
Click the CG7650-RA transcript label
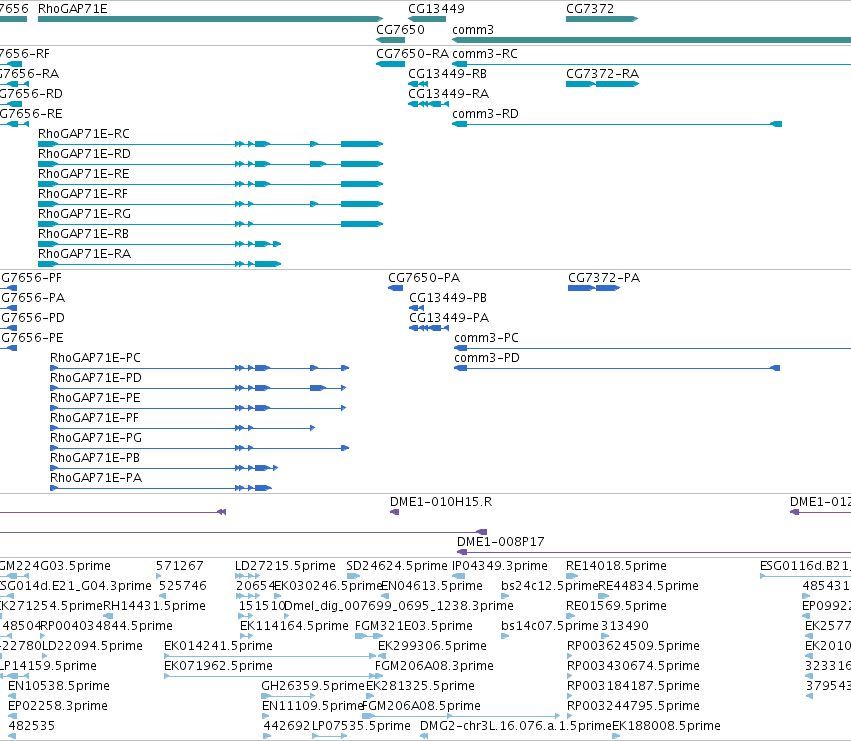(412, 54)
